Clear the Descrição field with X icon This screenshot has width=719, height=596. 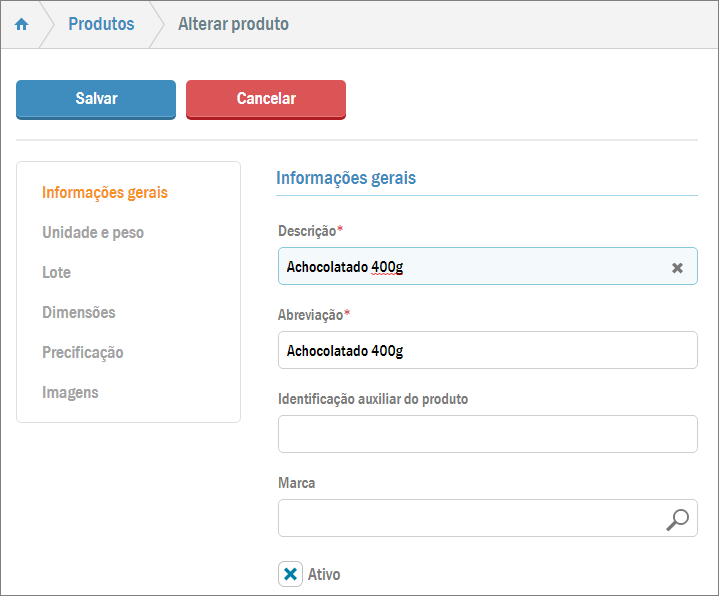[677, 268]
